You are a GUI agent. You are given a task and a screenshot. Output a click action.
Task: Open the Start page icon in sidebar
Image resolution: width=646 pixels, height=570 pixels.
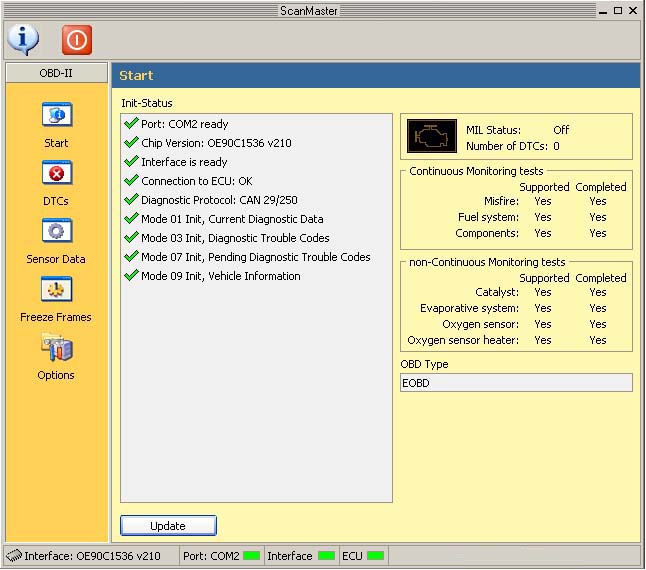tap(56, 115)
